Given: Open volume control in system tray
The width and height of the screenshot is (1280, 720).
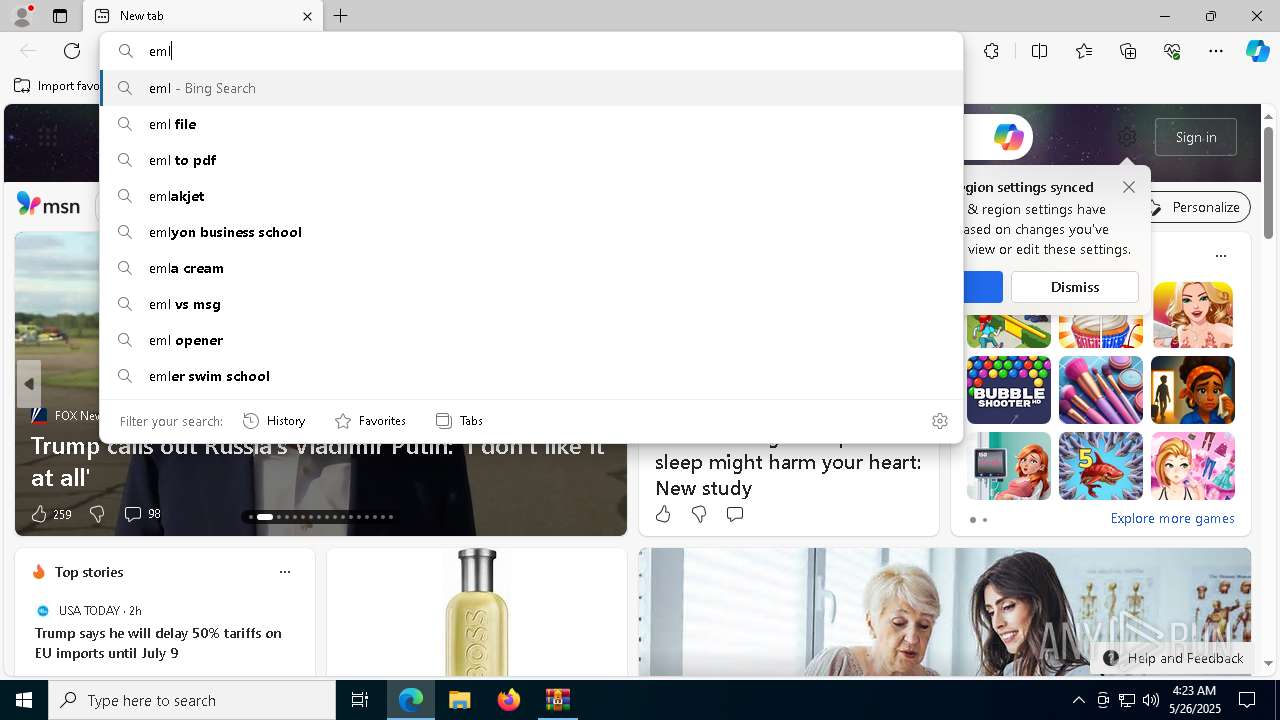Looking at the screenshot, I should coord(1151,700).
